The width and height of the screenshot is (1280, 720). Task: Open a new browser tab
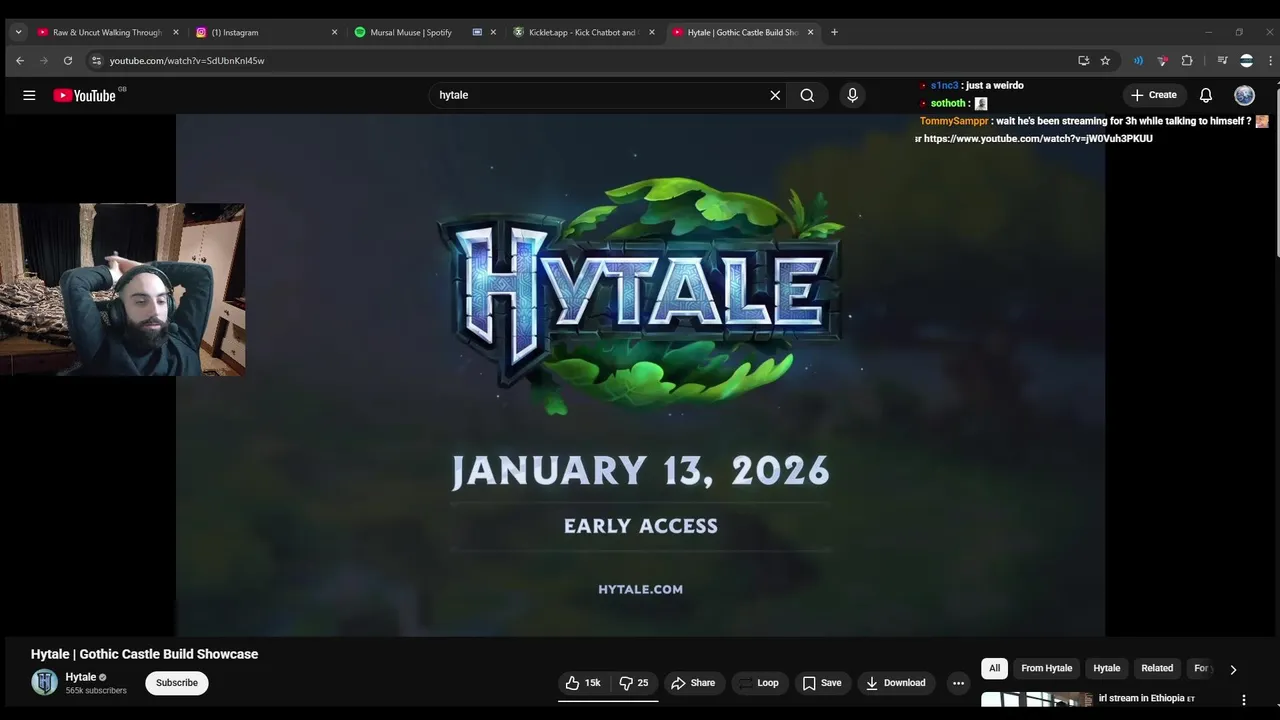coord(834,32)
